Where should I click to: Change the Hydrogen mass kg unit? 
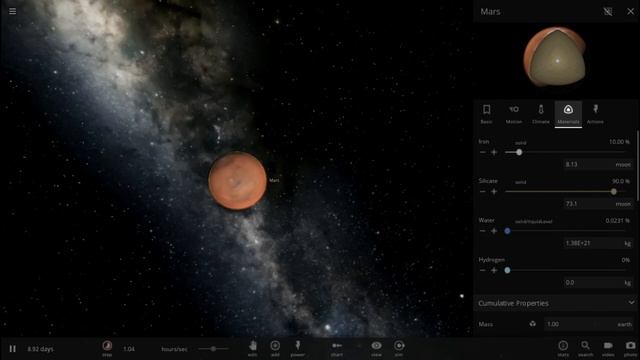pyautogui.click(x=627, y=282)
